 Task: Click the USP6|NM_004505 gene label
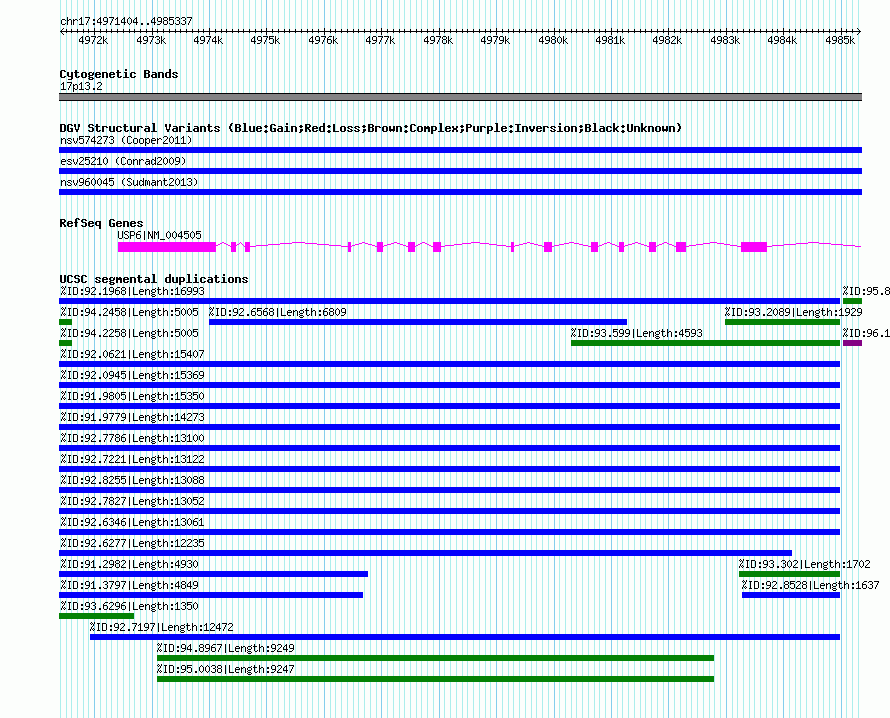tap(159, 235)
